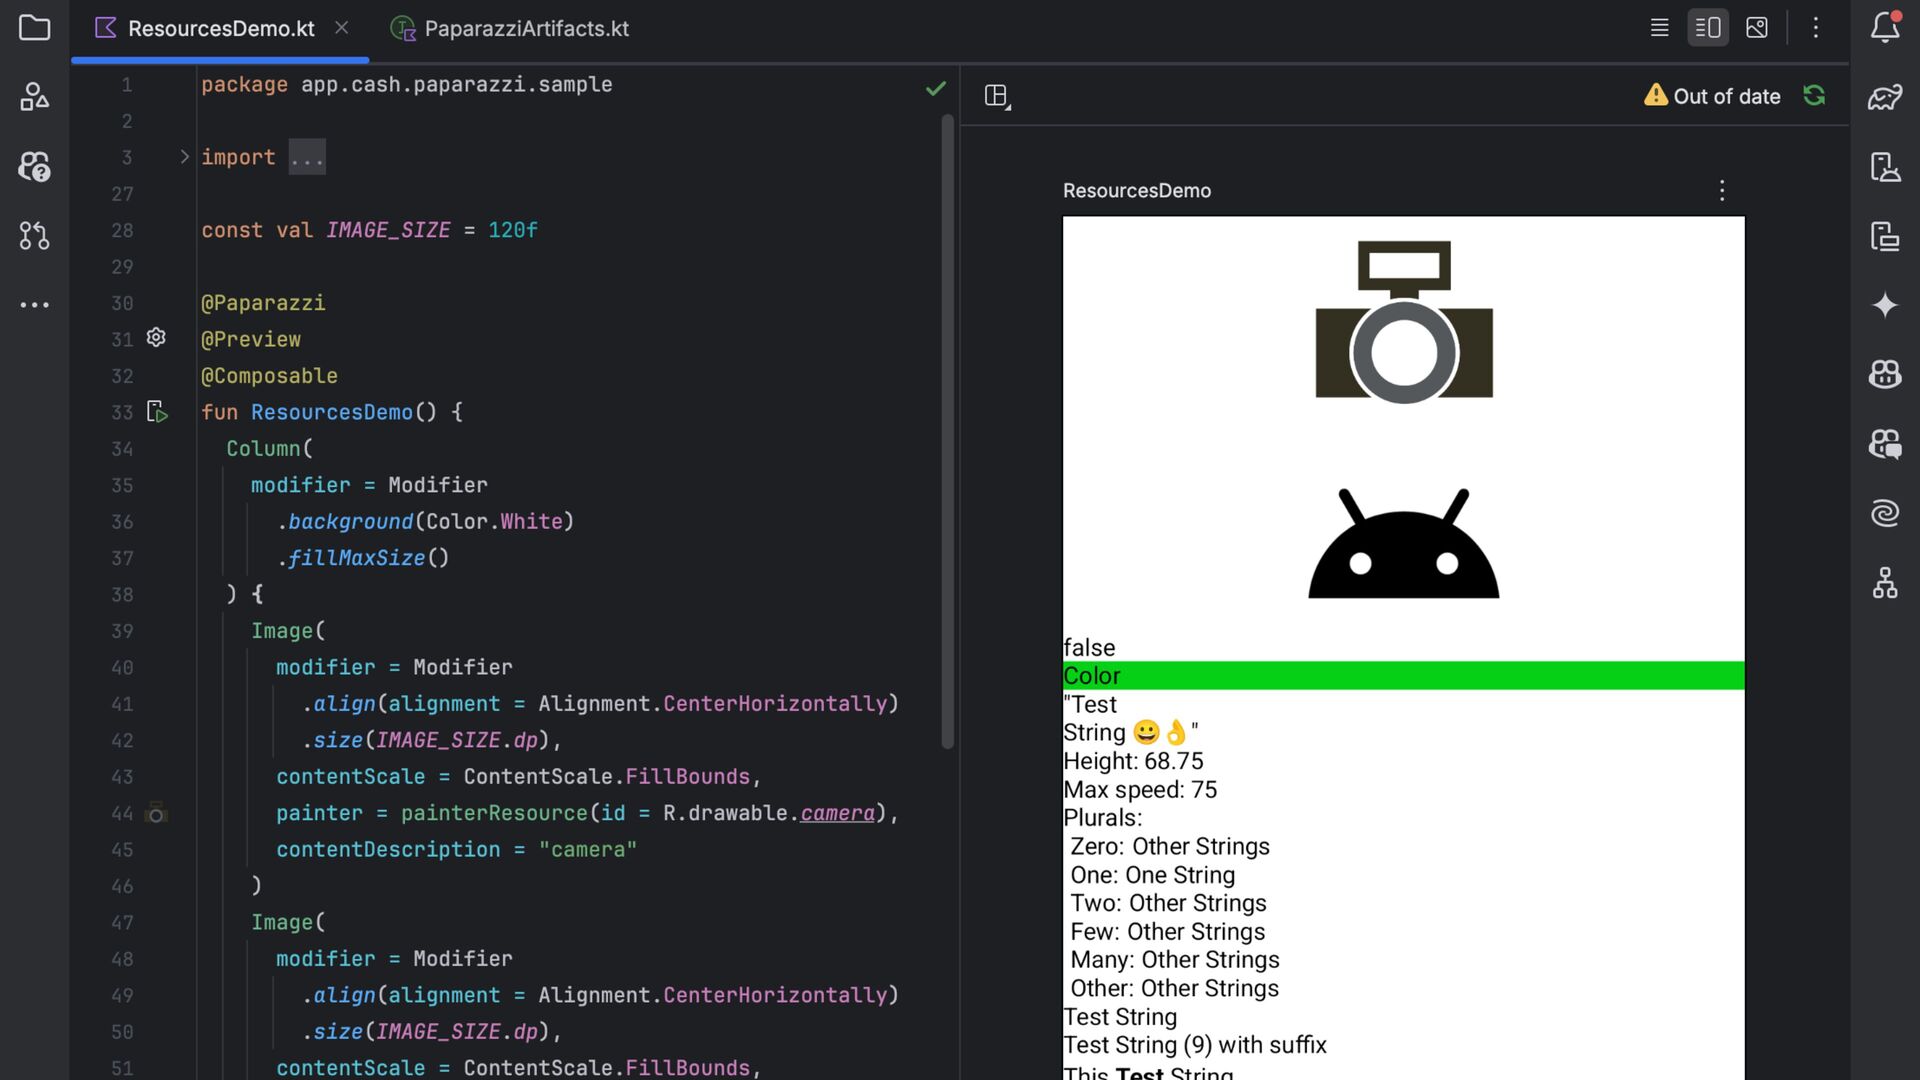The image size is (1920, 1080).
Task: Click the preview settings gear on line 31
Action: [x=156, y=338]
